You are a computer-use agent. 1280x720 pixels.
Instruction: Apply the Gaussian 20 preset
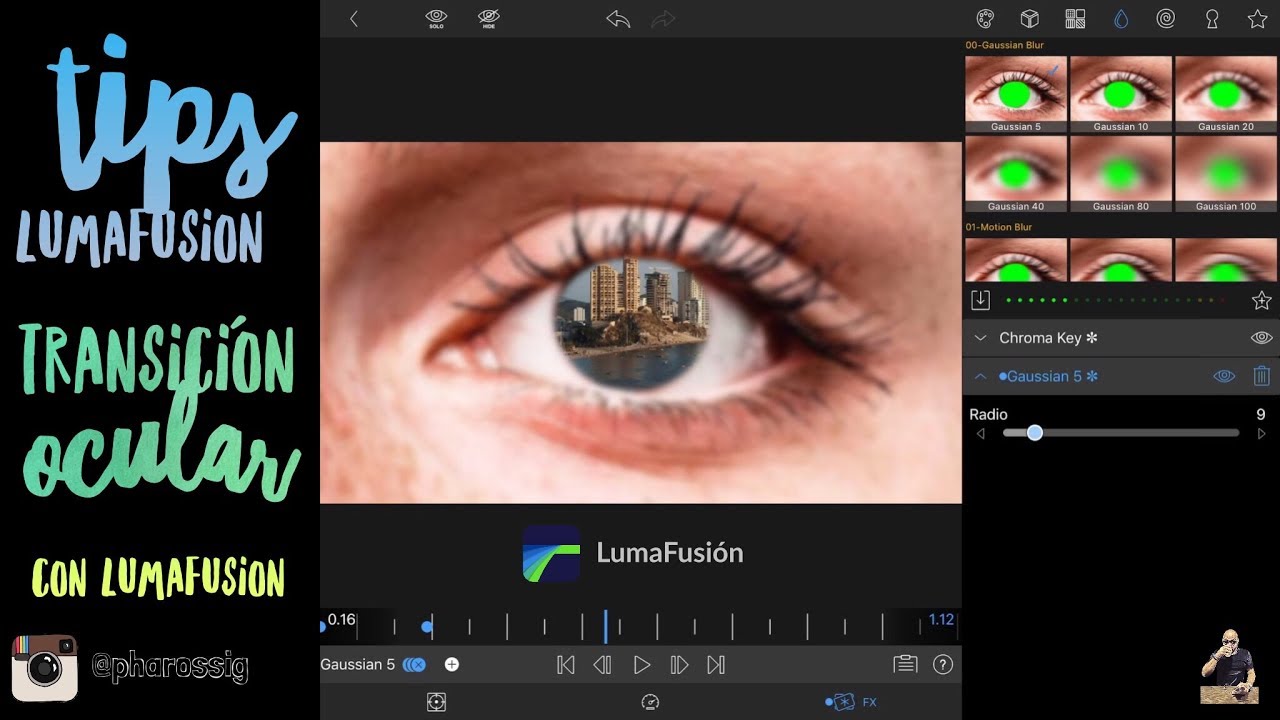[x=1226, y=93]
